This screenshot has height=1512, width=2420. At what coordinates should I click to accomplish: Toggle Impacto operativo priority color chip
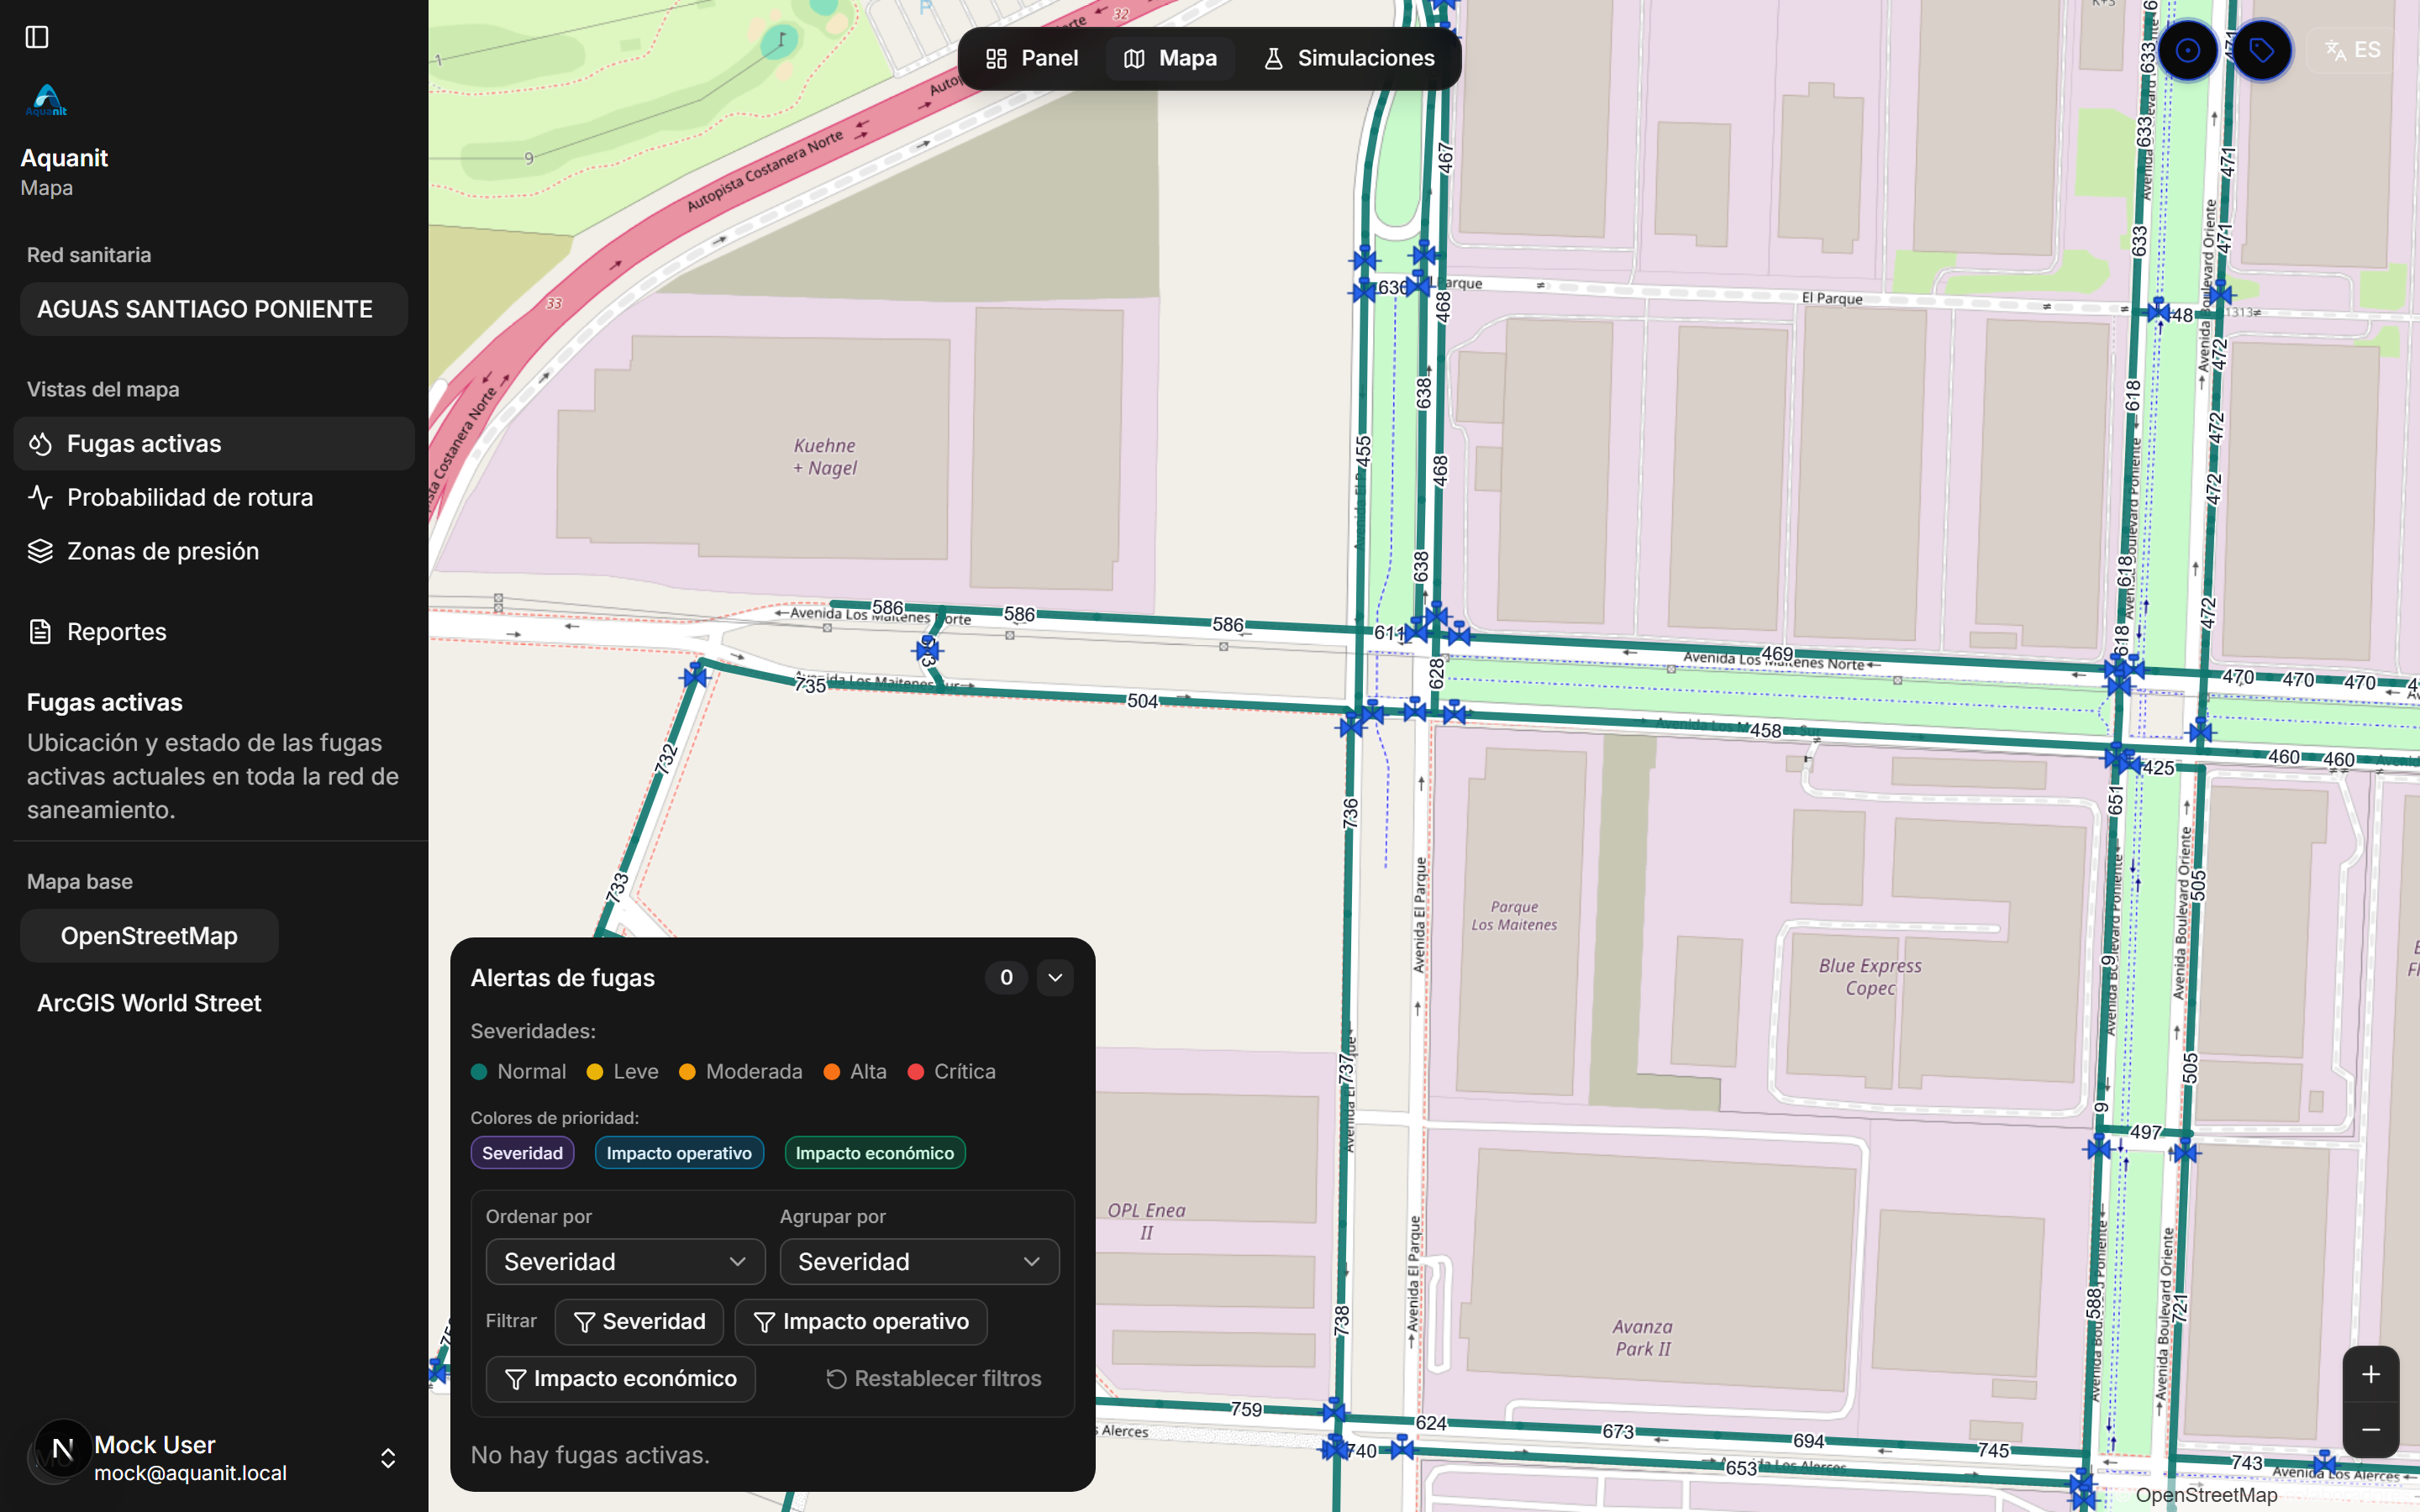pyautogui.click(x=679, y=1153)
